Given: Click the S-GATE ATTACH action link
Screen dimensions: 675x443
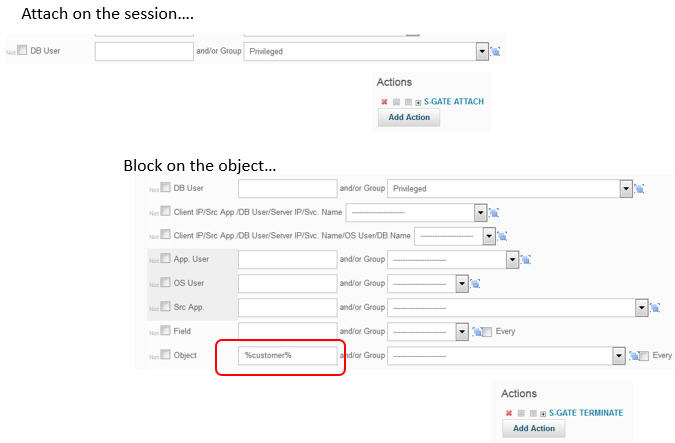Looking at the screenshot, I should coord(453,102).
